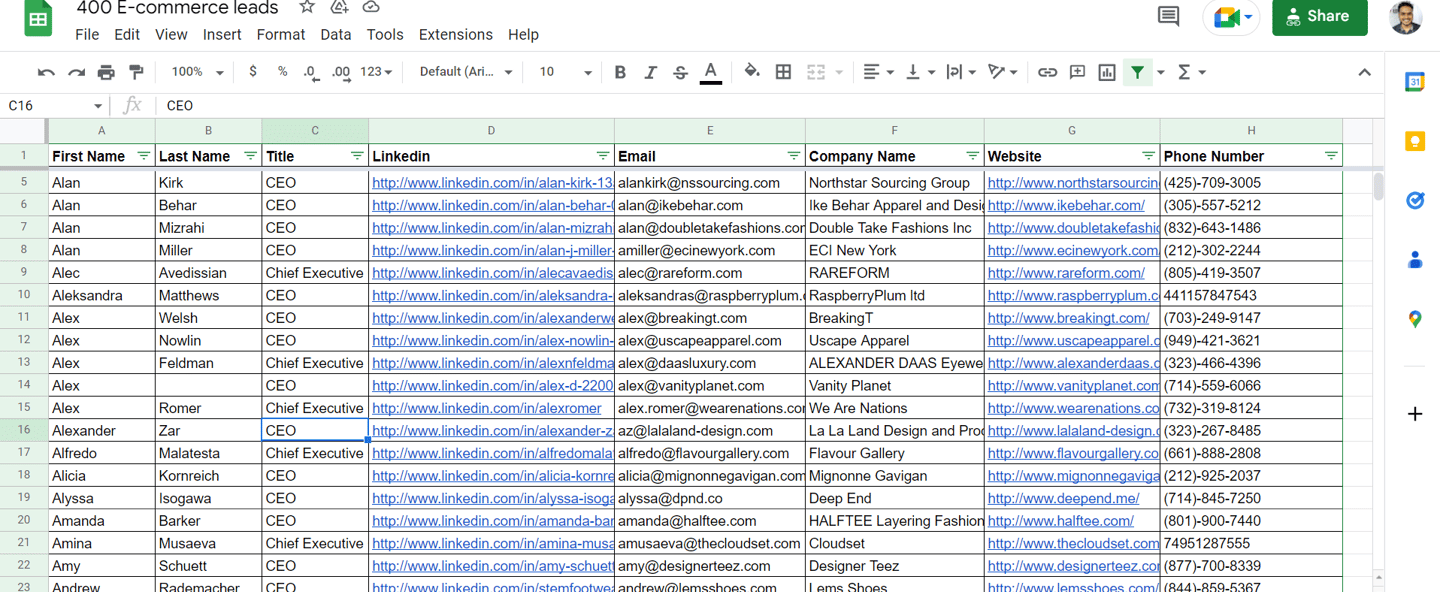Open the Phone Number column filter
The width and height of the screenshot is (1440, 592).
click(1331, 156)
